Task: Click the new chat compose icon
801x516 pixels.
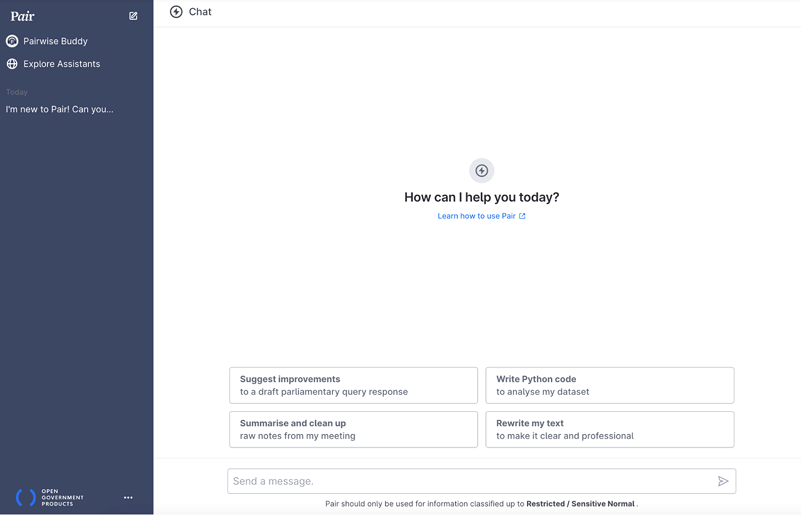Action: (133, 16)
